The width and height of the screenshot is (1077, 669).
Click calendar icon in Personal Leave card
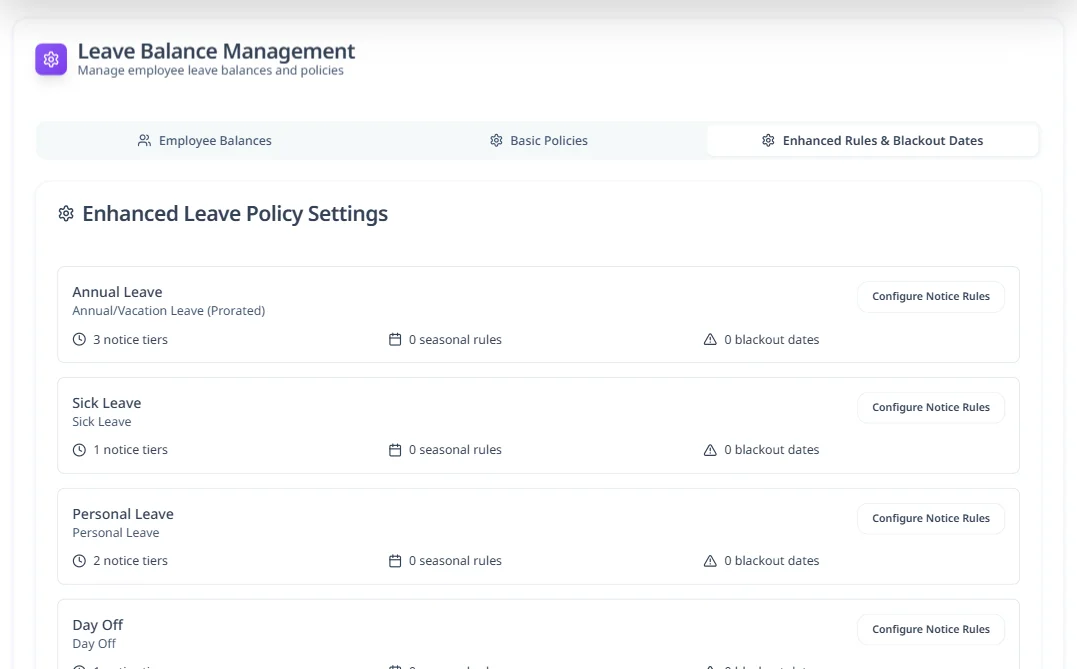(395, 560)
